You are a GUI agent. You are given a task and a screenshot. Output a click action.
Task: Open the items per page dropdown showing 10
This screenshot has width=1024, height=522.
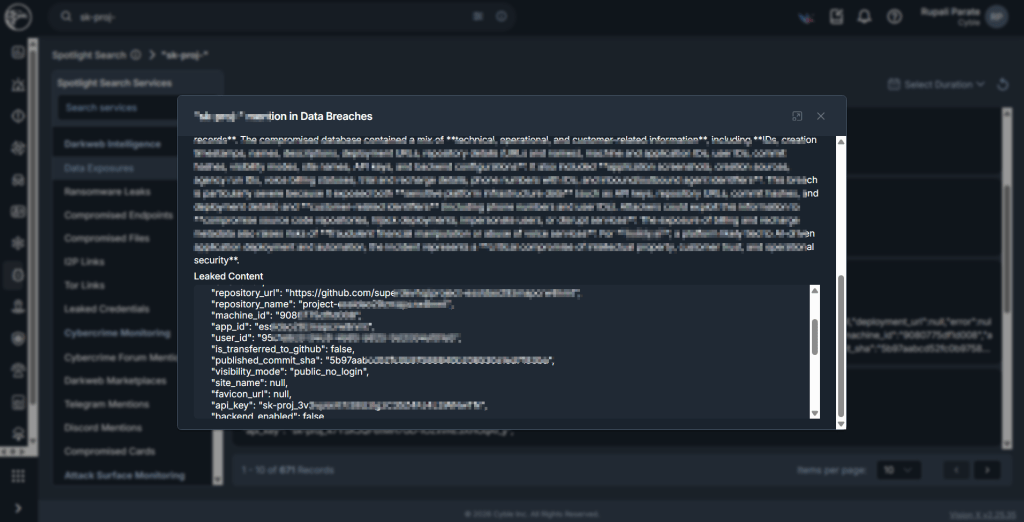899,470
